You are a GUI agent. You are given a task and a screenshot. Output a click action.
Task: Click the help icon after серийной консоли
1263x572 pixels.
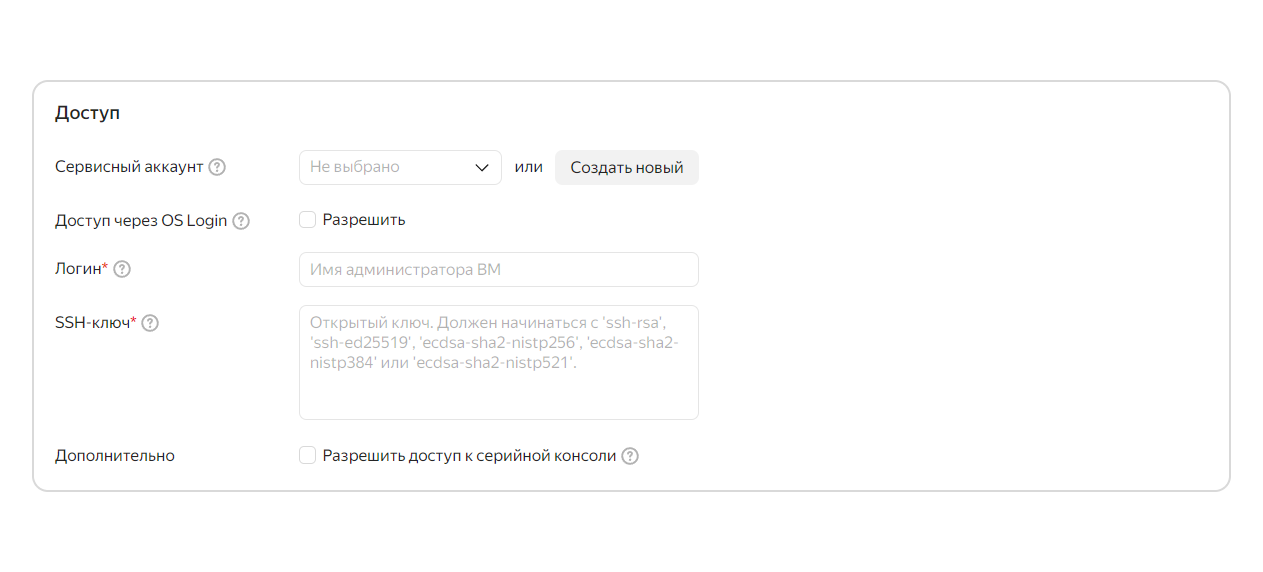tap(630, 456)
